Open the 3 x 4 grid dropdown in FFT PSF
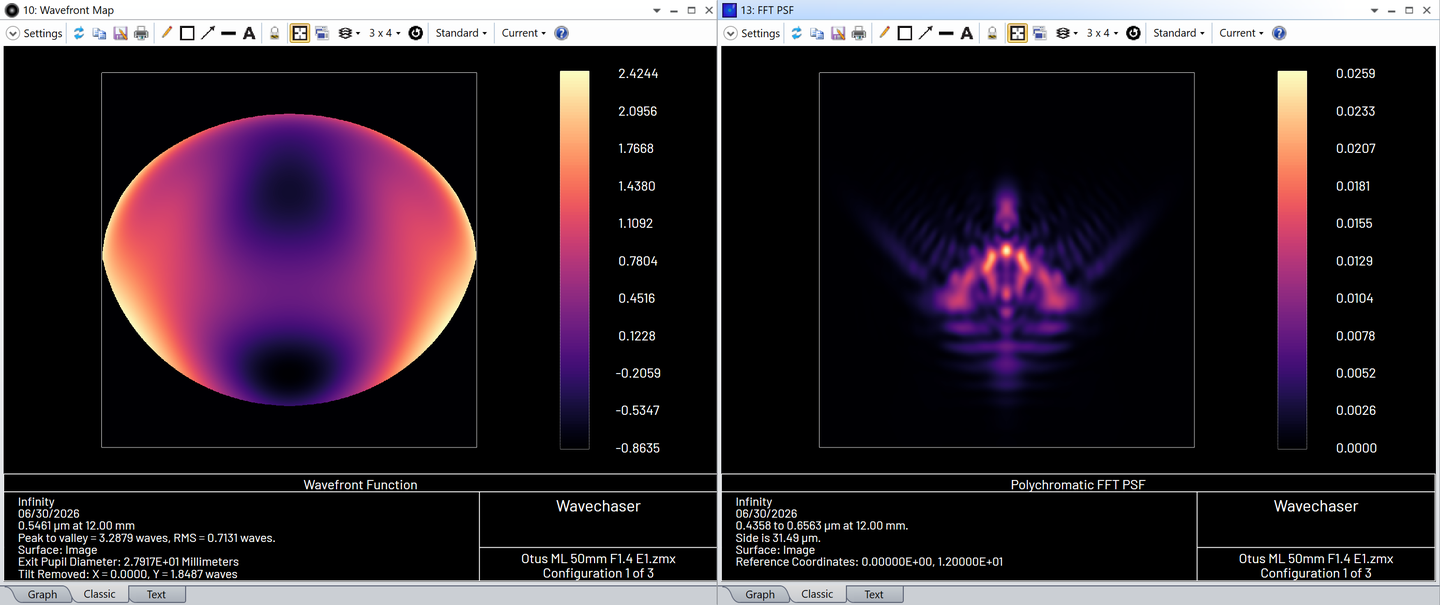 [1102, 33]
